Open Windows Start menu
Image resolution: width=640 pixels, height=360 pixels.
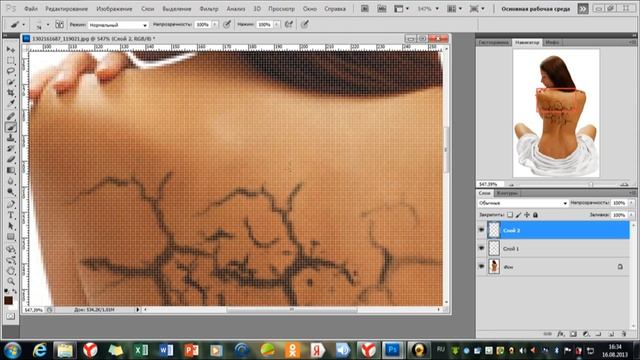click(x=13, y=350)
